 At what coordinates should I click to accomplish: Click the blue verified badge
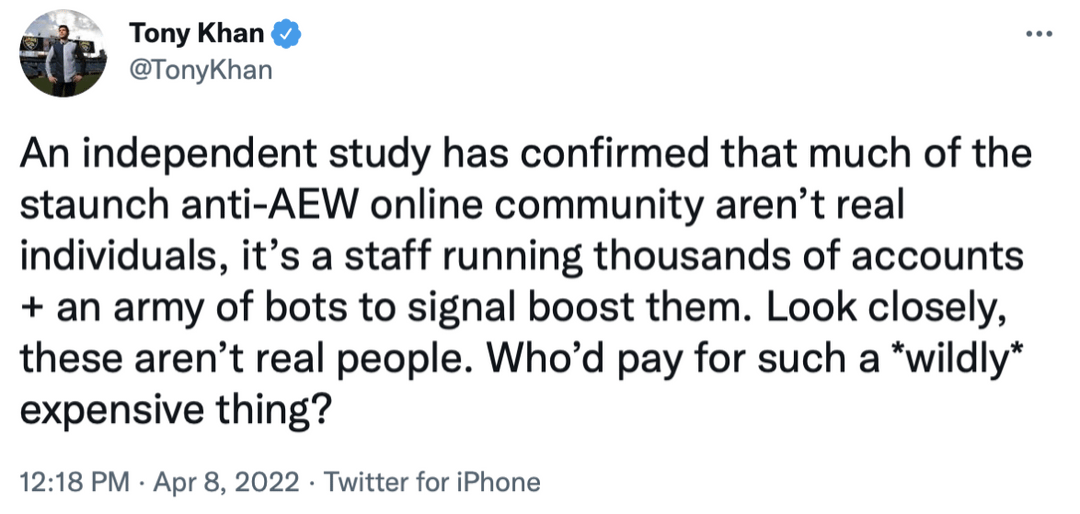289,34
